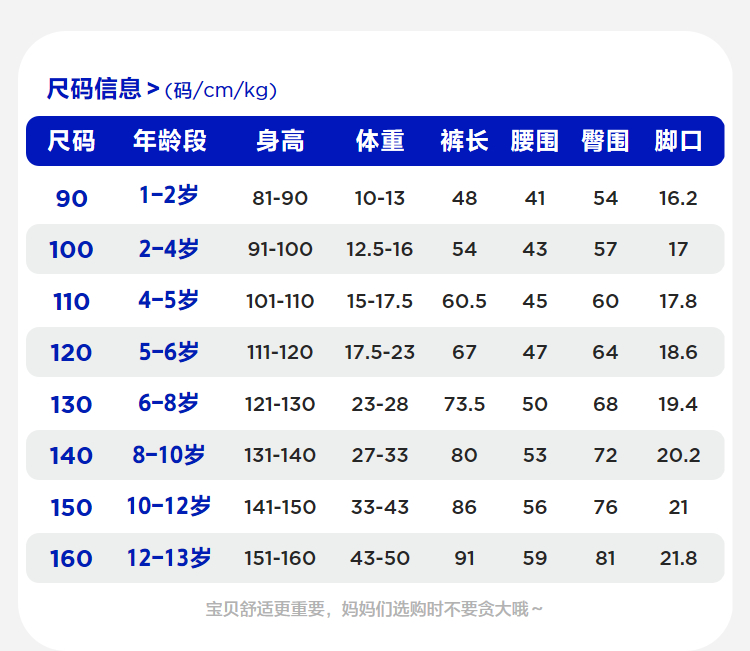Click the 4-5岁 age cell
The width and height of the screenshot is (750, 651).
point(169,300)
